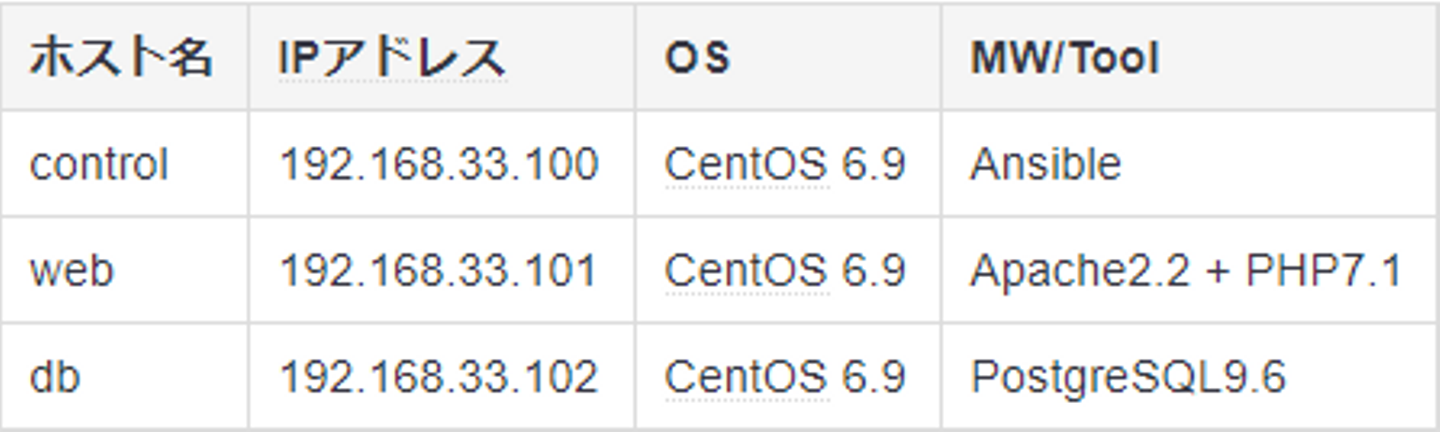The height and width of the screenshot is (432, 1440).
Task: Select the Ansible cell
Action: click(x=1045, y=164)
